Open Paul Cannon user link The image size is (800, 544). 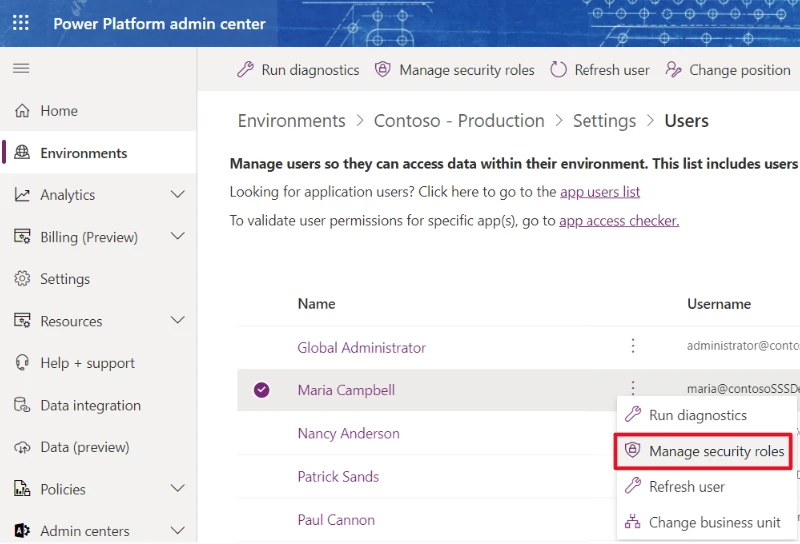tap(336, 520)
